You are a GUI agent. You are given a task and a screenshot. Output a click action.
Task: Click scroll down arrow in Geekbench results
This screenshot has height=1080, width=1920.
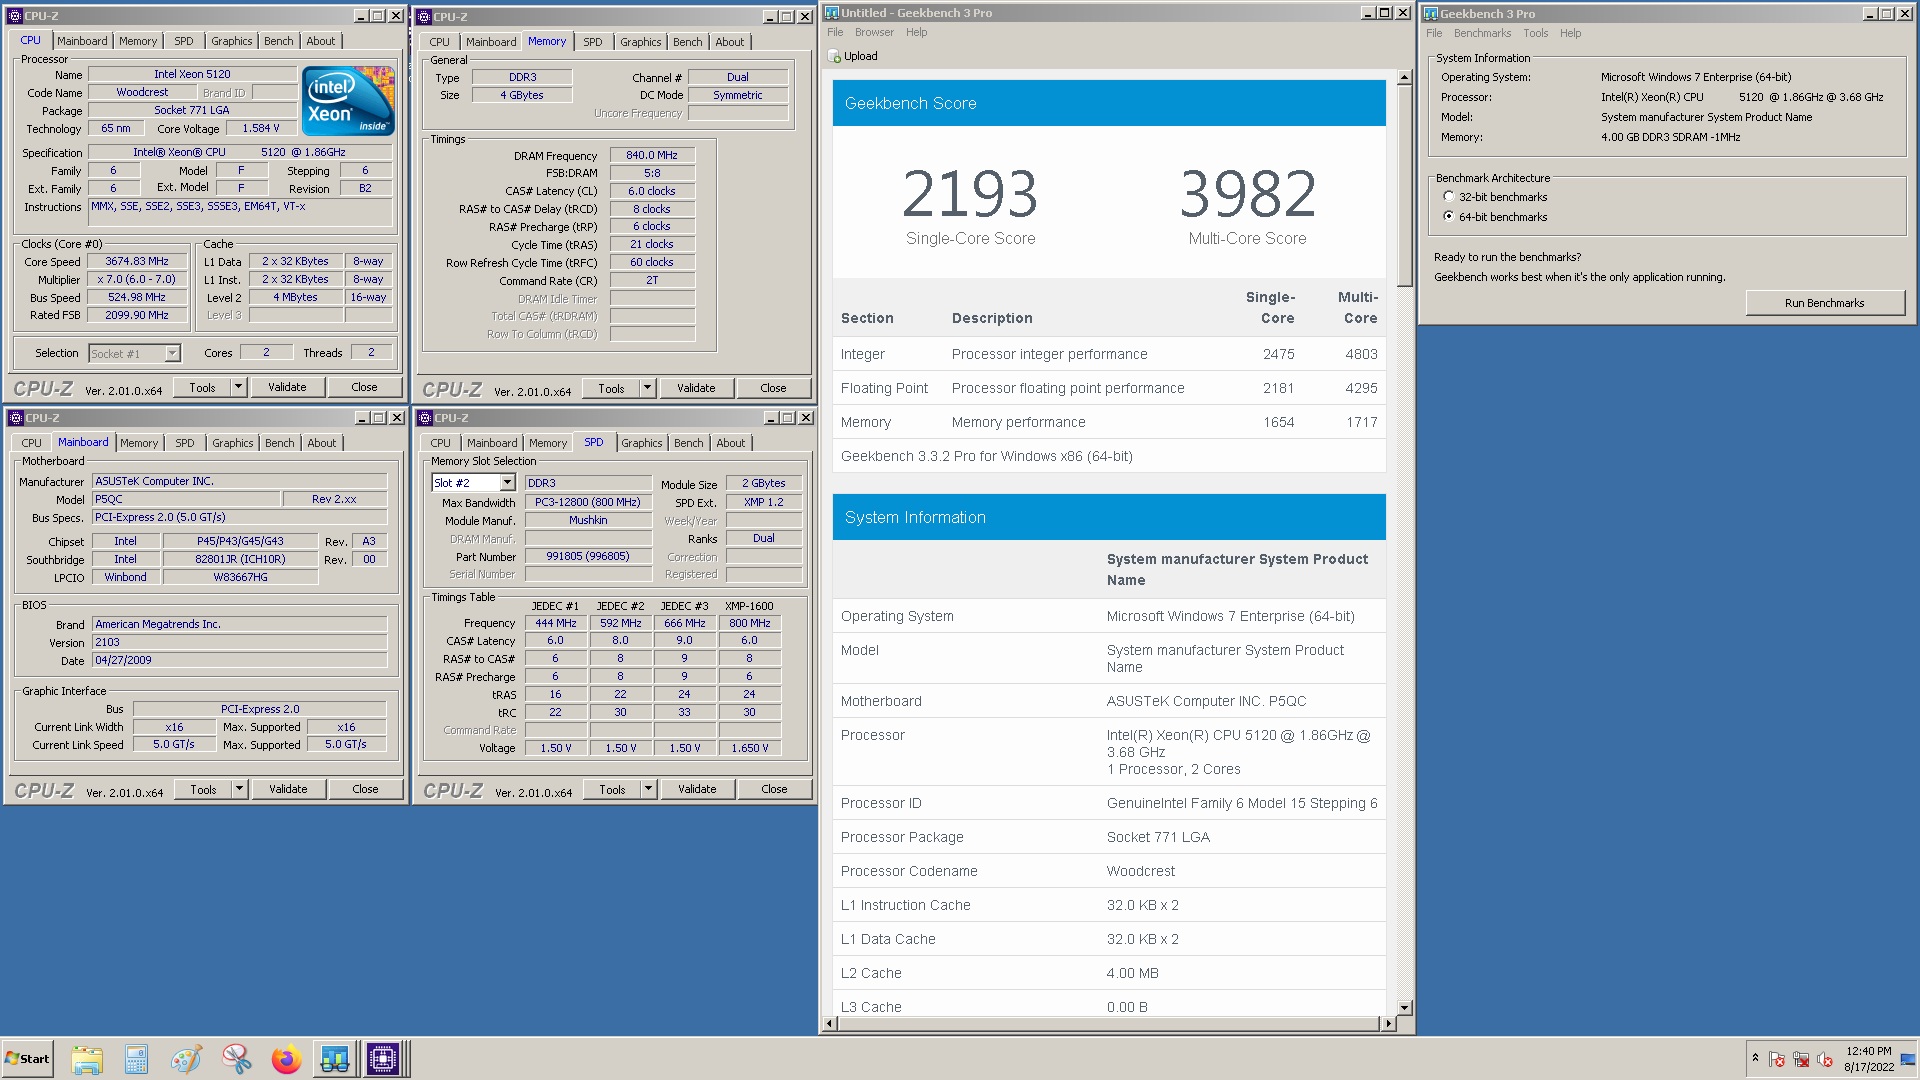1404,1008
